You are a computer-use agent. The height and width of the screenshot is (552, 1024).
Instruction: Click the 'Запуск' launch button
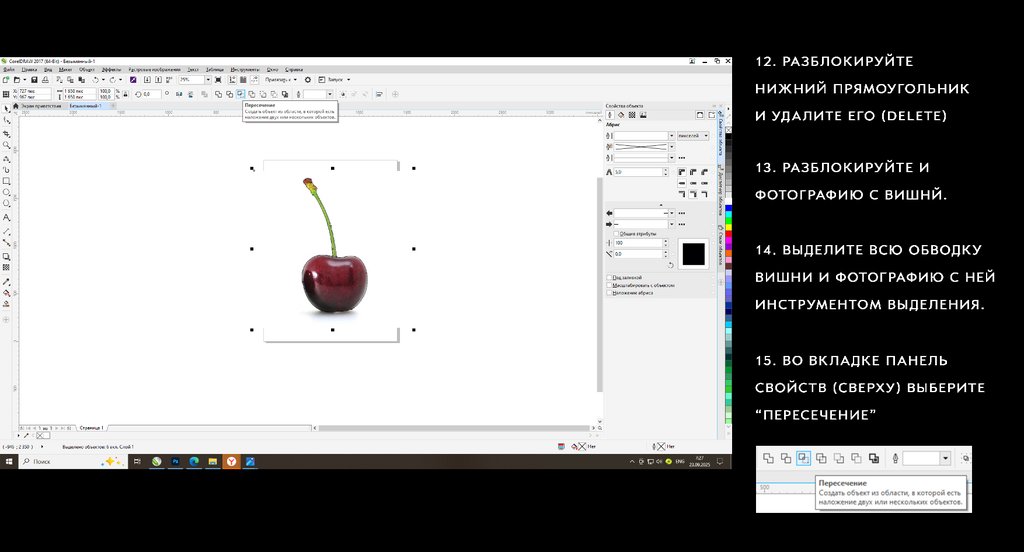pyautogui.click(x=330, y=79)
